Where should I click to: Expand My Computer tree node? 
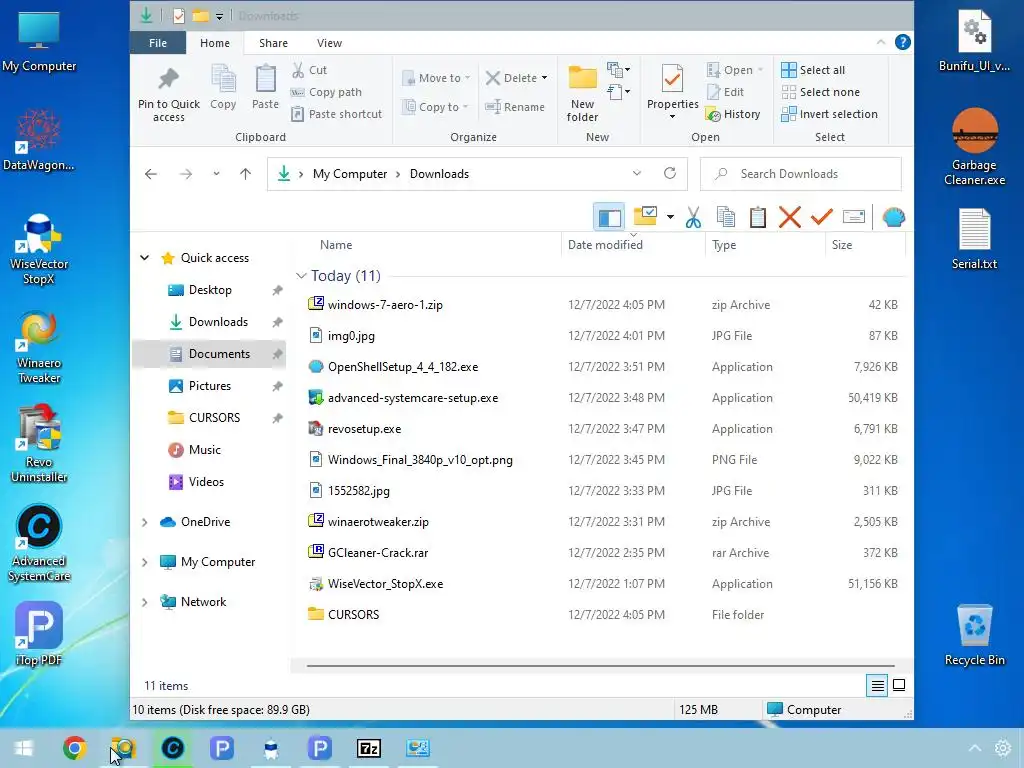(144, 562)
